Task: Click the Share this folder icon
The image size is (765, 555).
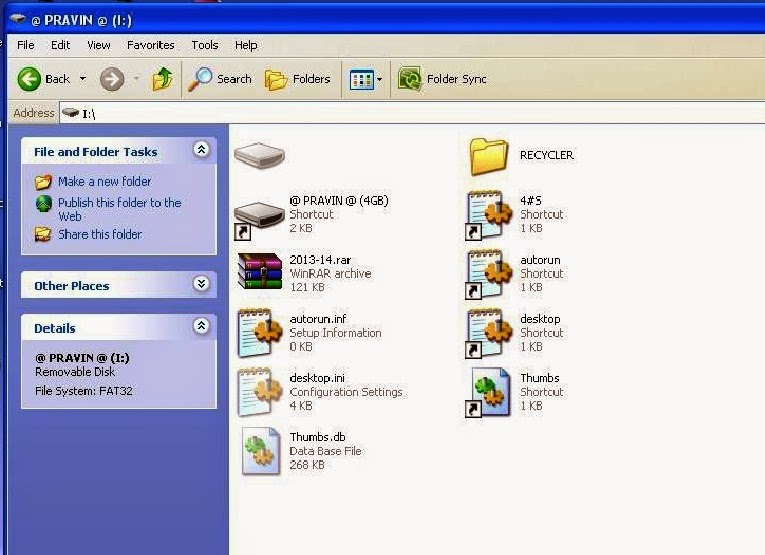Action: pyautogui.click(x=43, y=235)
